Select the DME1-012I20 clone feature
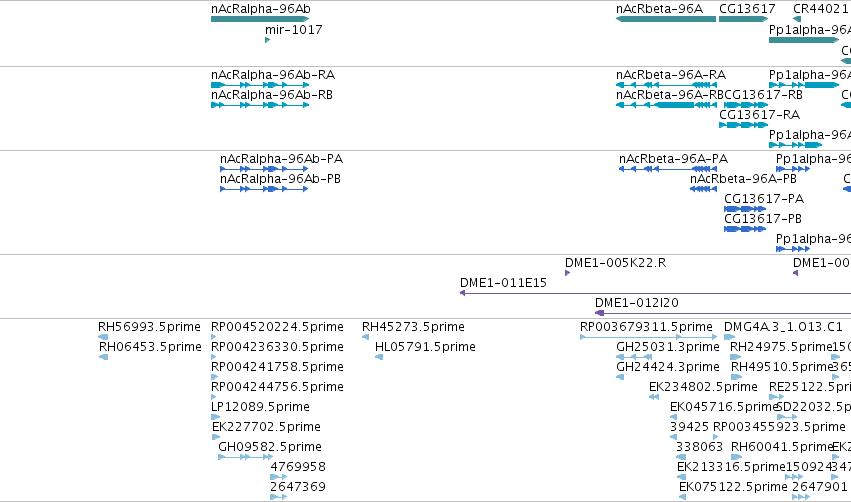851x502 pixels. point(723,313)
